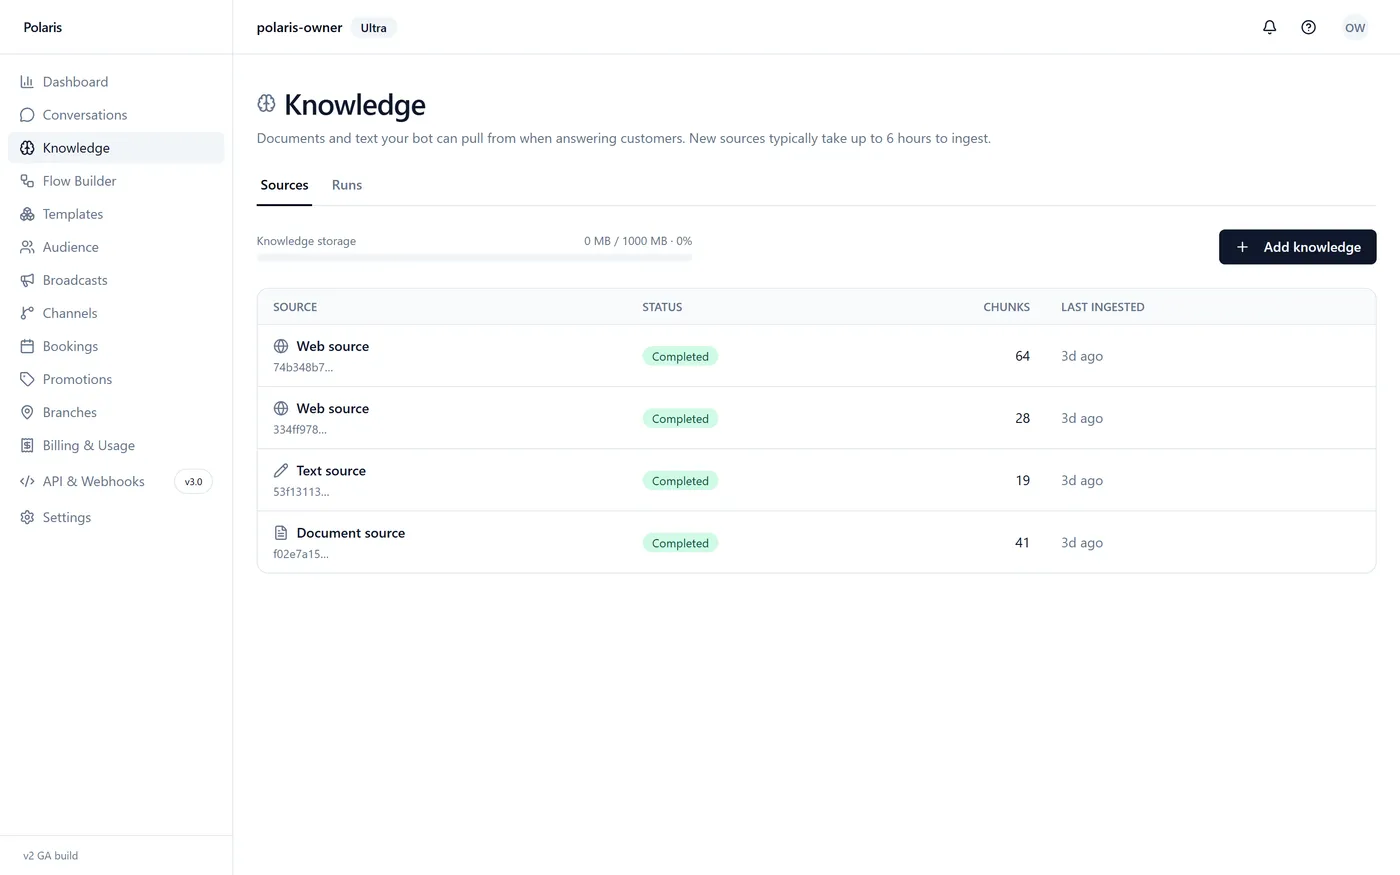Switch to the Runs tab
This screenshot has width=1400, height=875.
(347, 185)
